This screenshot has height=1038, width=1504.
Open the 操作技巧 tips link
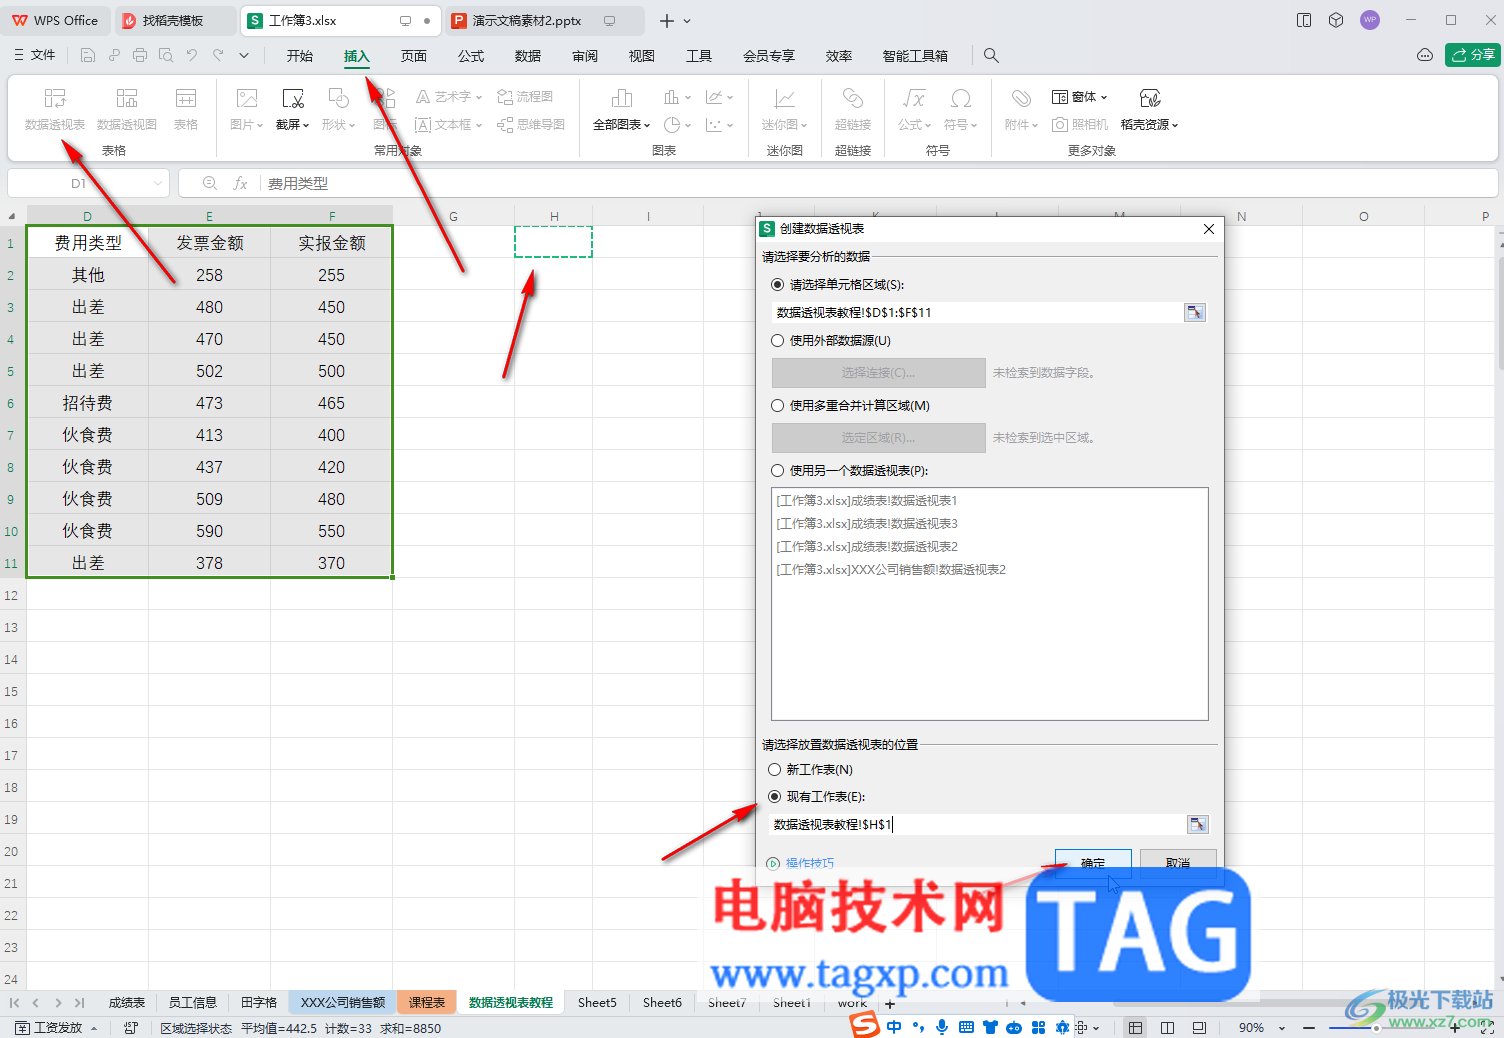point(809,863)
